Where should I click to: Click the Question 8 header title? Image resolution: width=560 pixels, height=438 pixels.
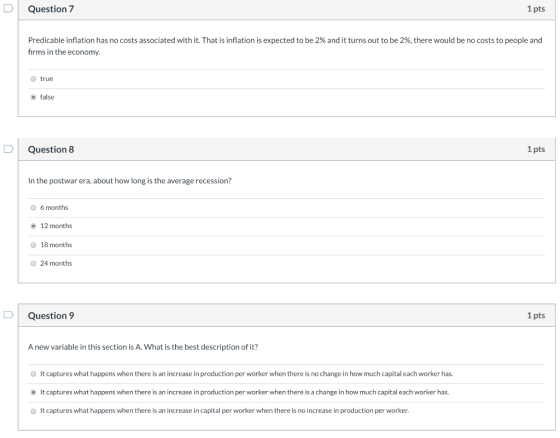51,149
